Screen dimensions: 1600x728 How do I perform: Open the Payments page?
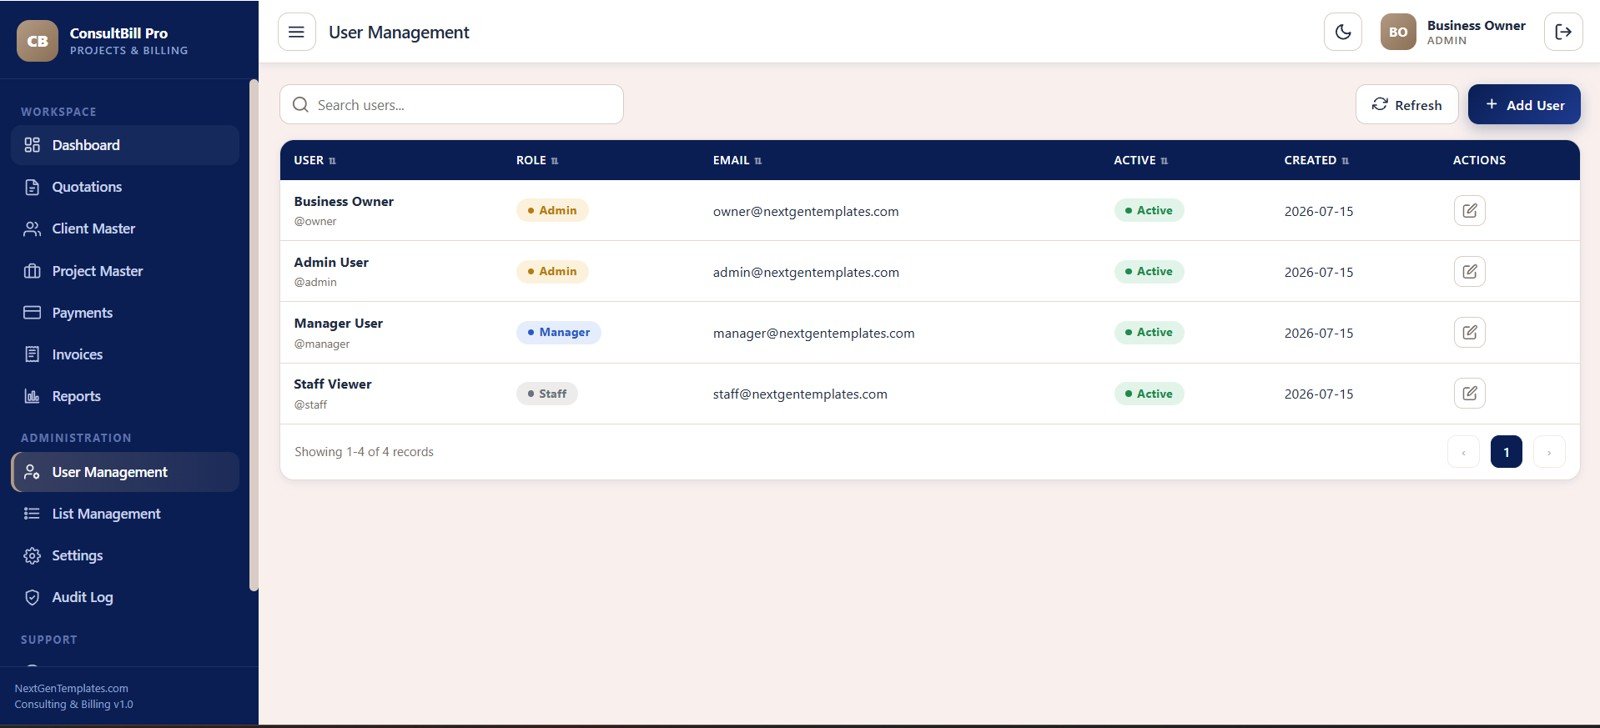(125, 313)
